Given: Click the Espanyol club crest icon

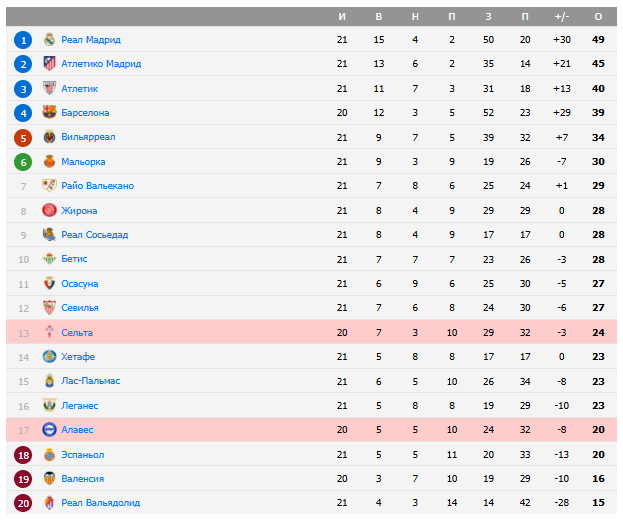Looking at the screenshot, I should pyautogui.click(x=49, y=455).
